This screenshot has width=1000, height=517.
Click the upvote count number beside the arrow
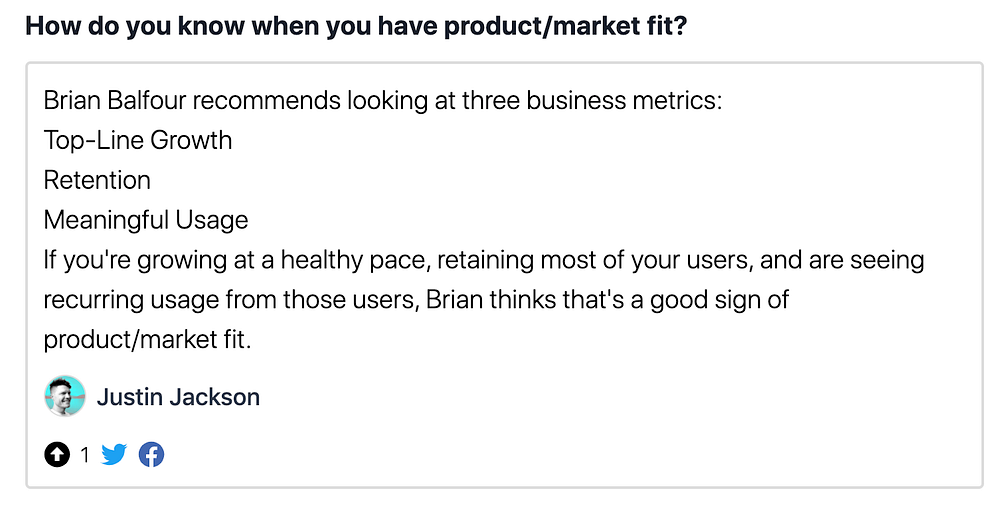click(85, 455)
